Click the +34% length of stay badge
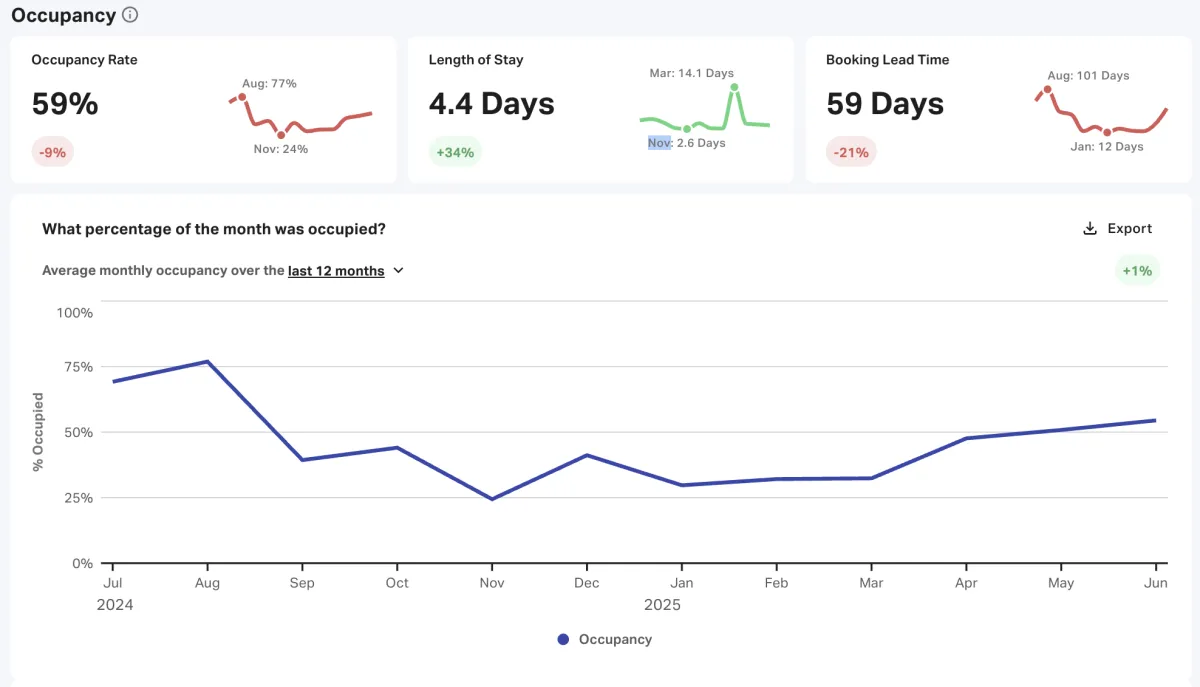 pos(455,153)
